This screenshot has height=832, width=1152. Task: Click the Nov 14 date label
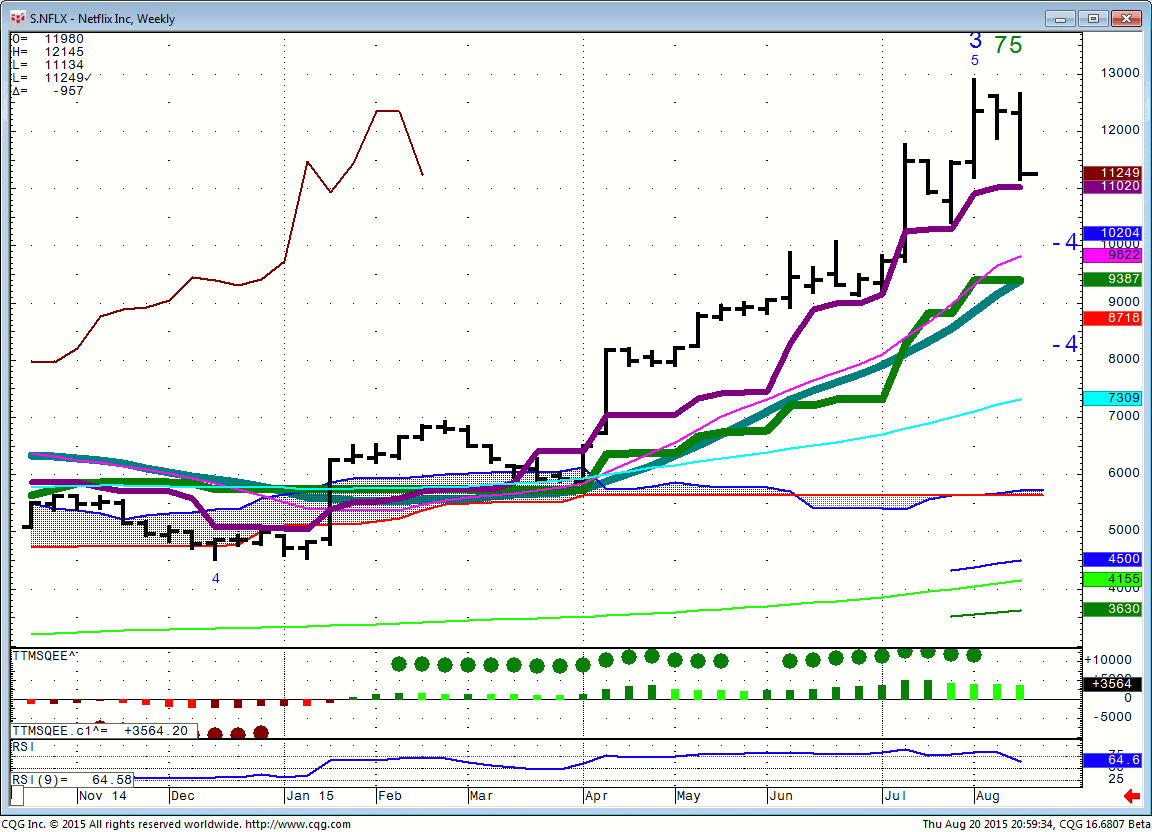tap(103, 796)
